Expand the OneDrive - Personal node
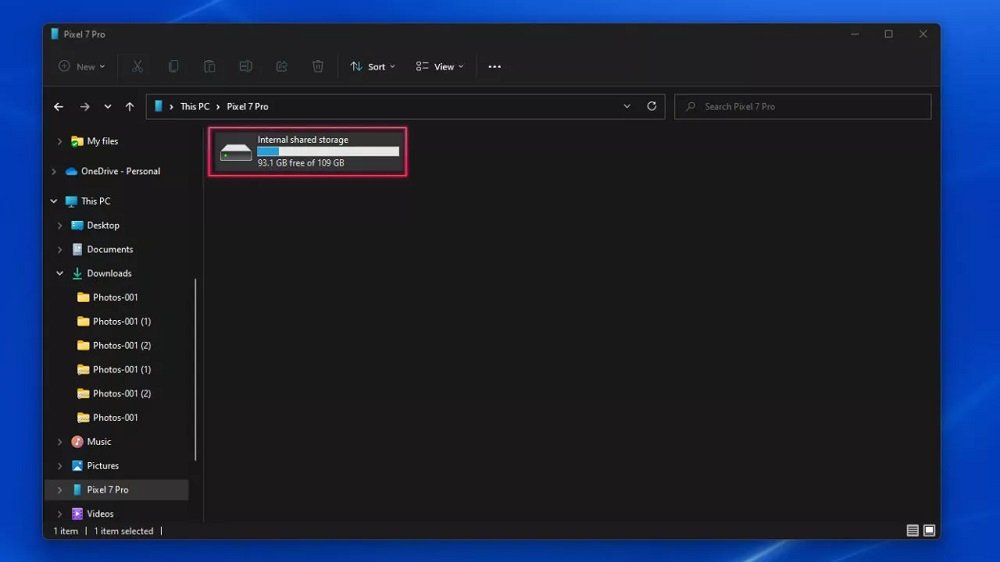Viewport: 1000px width, 562px height. pos(54,171)
